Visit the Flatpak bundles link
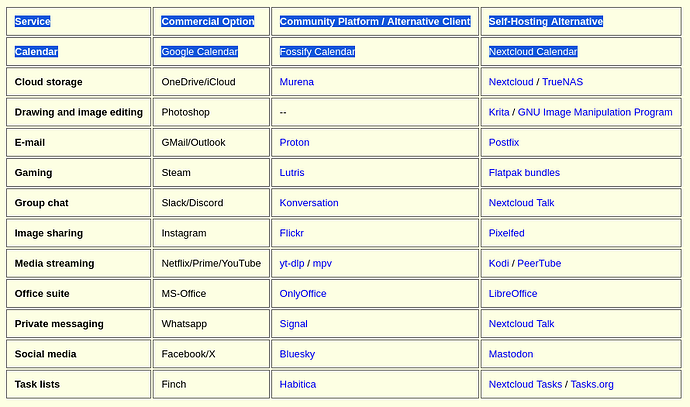 pos(524,172)
